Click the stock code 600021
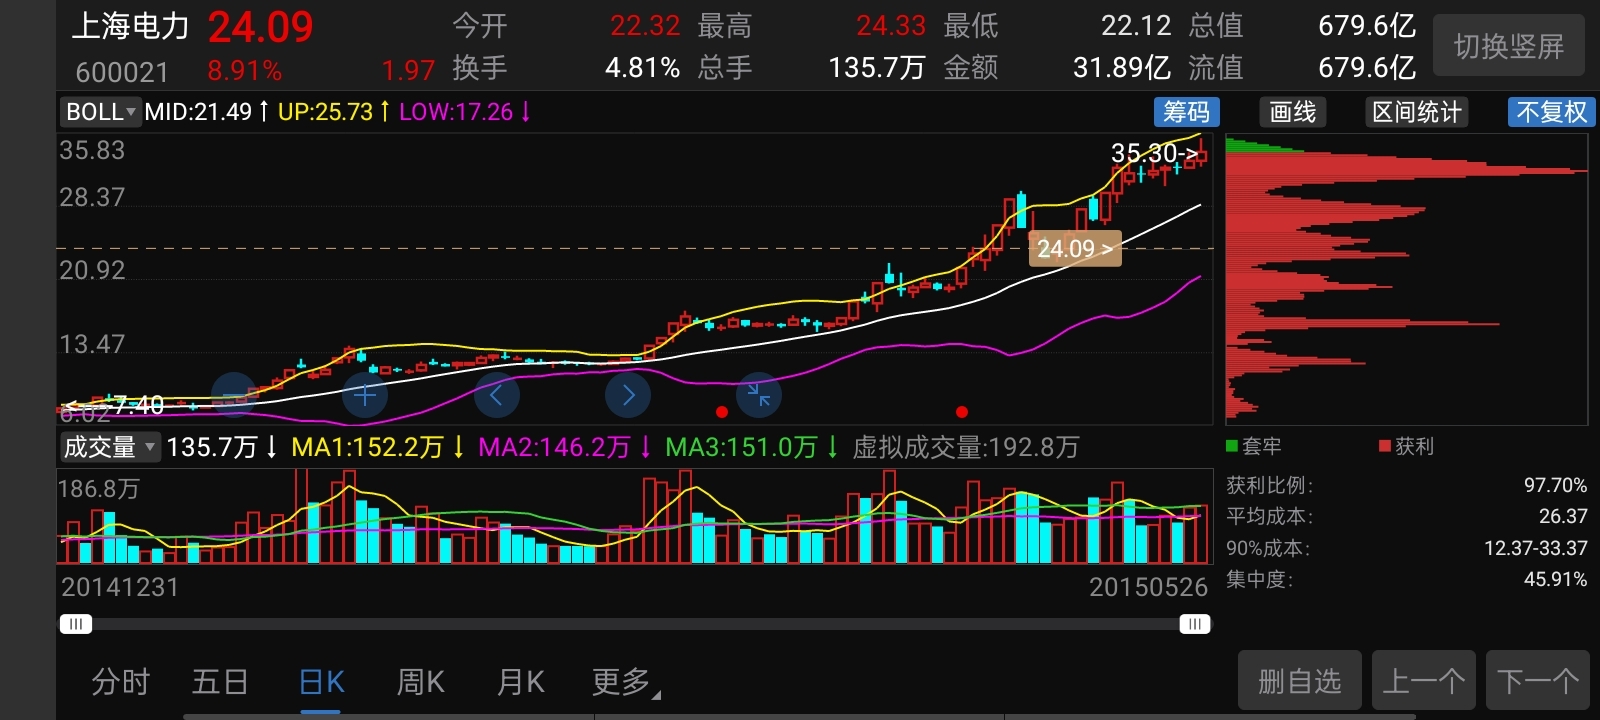 (x=122, y=72)
